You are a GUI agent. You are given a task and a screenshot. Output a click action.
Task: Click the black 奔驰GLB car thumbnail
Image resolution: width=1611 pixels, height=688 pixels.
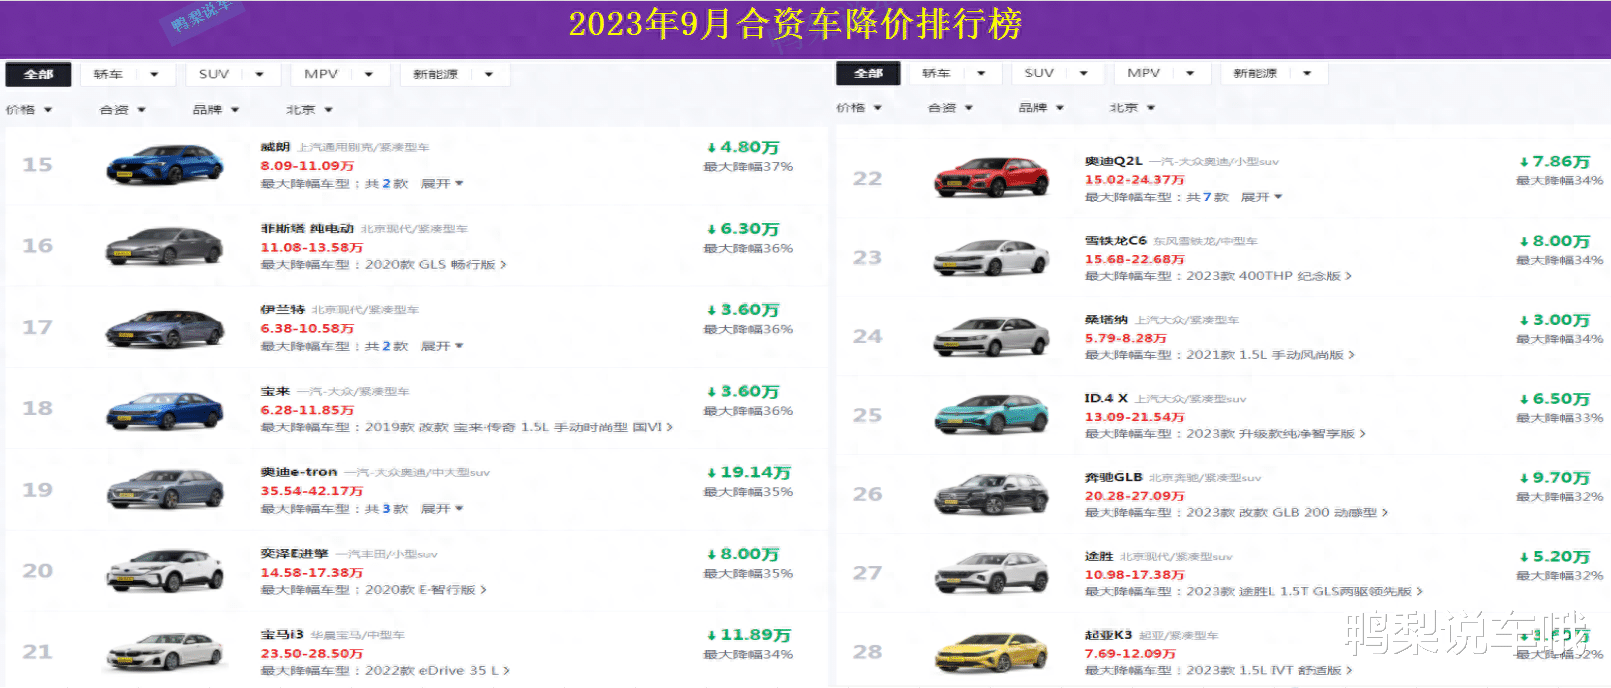pyautogui.click(x=991, y=494)
